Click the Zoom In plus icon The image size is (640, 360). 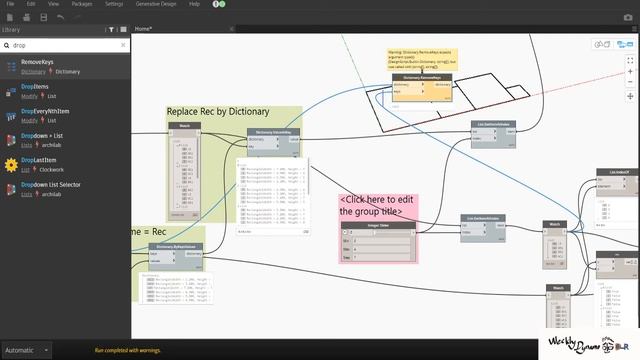[630, 71]
